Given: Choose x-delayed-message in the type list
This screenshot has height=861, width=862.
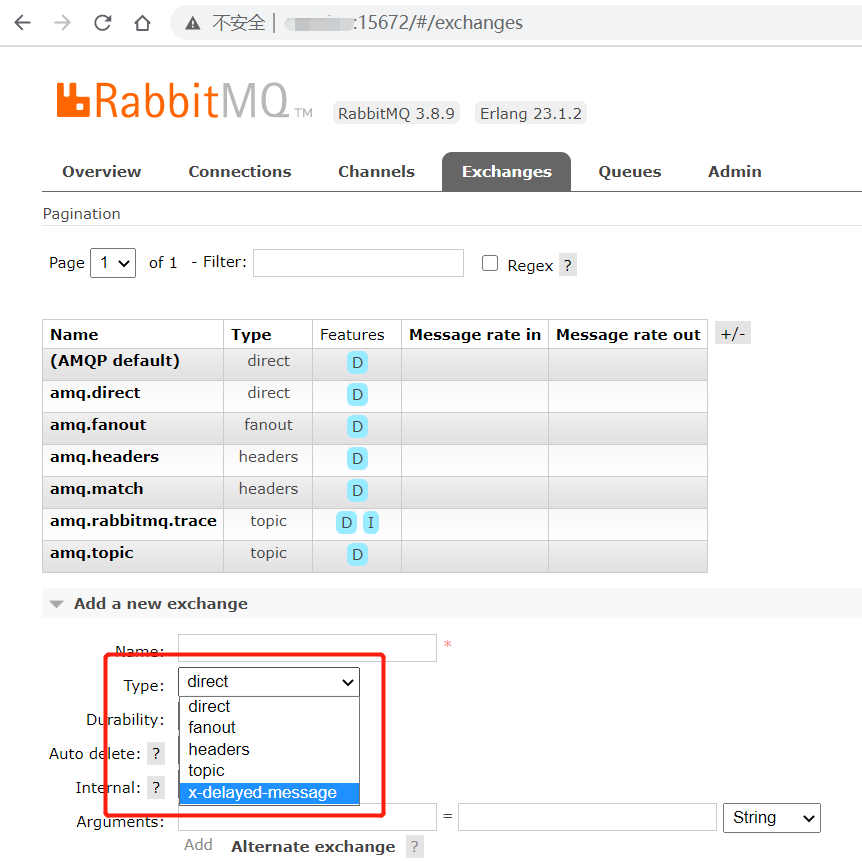Looking at the screenshot, I should [269, 792].
